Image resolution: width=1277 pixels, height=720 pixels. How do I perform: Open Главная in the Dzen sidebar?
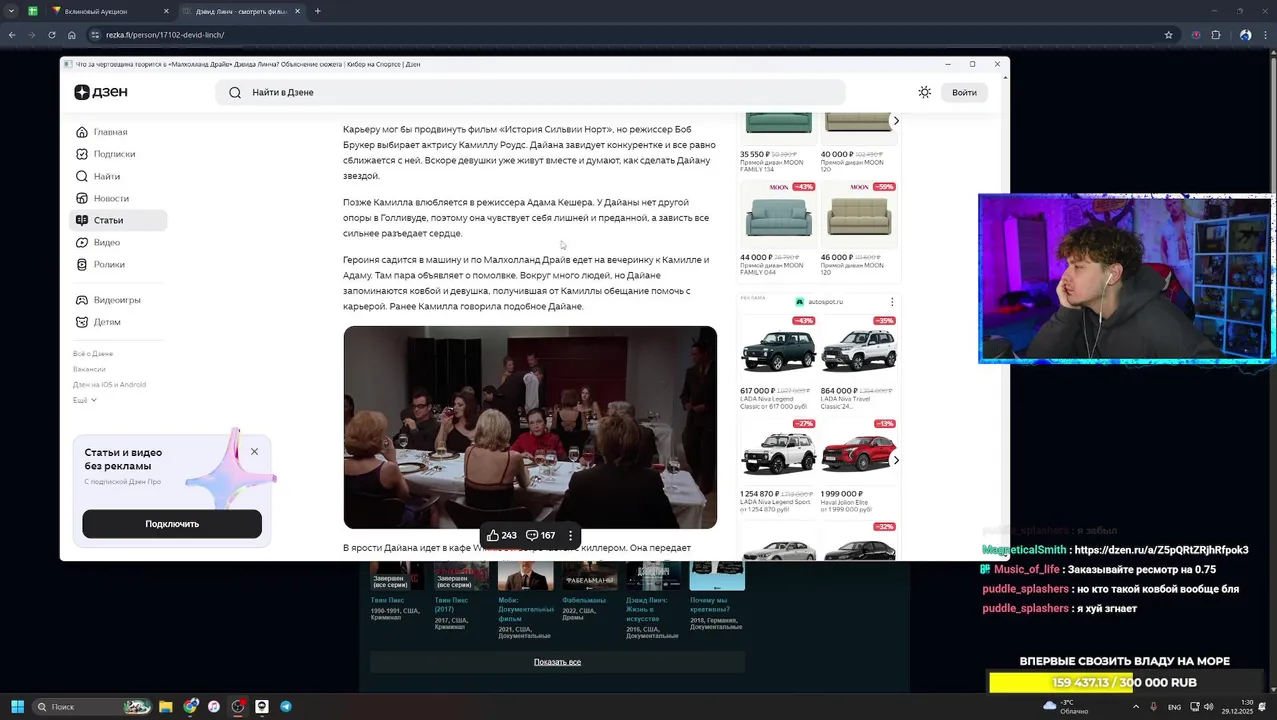[x=110, y=132]
